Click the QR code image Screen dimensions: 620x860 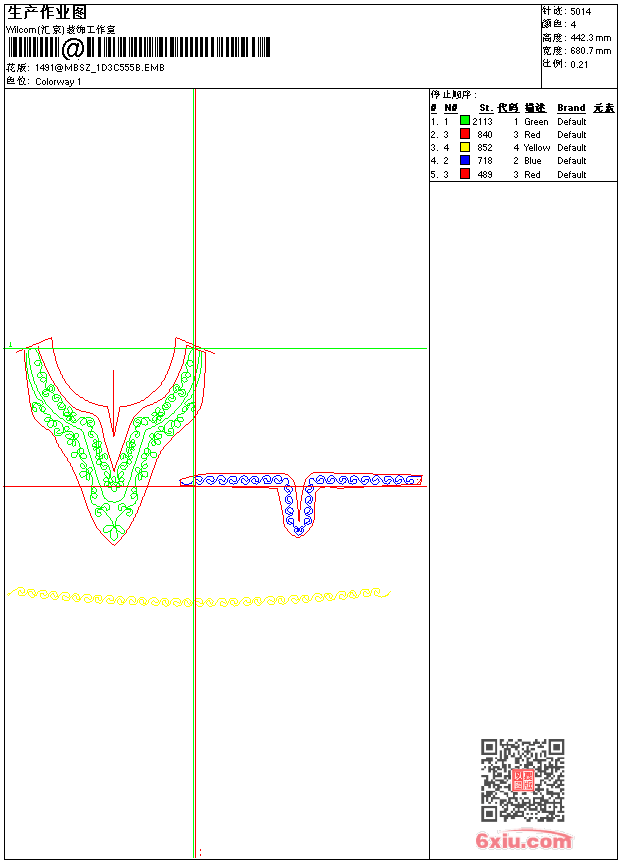click(522, 779)
